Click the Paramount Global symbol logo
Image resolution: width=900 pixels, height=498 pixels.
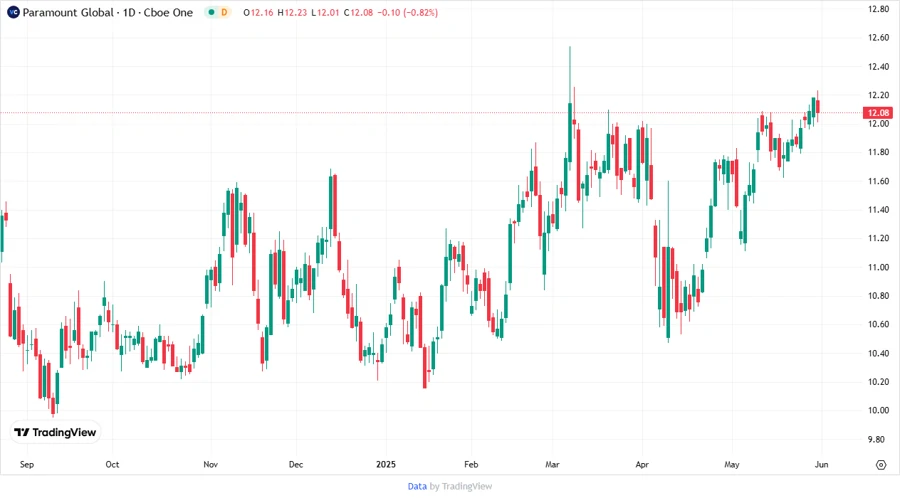[x=13, y=12]
